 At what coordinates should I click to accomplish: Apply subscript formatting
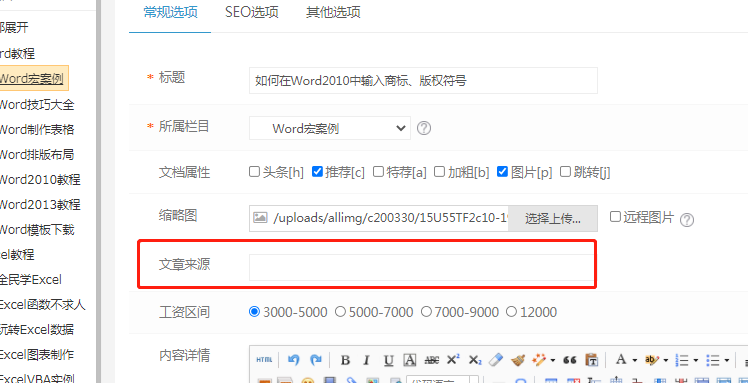click(x=475, y=360)
